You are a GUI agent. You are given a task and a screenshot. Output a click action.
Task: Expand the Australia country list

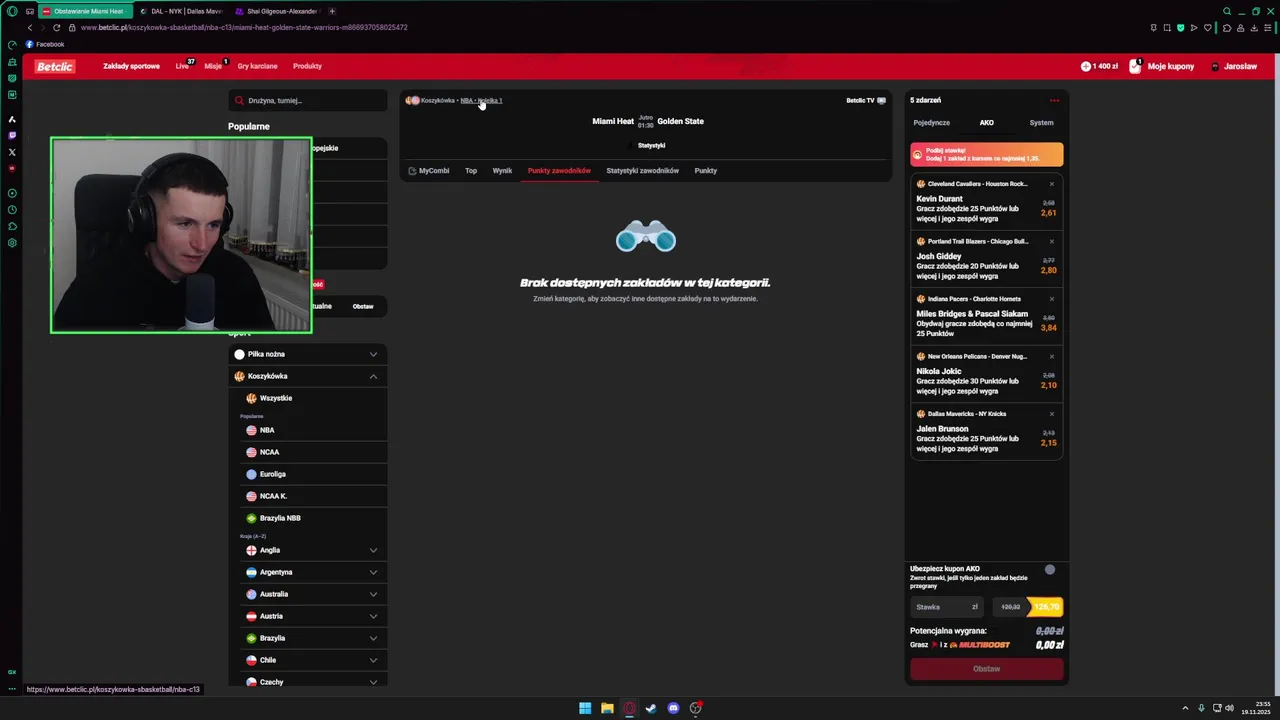point(373,594)
